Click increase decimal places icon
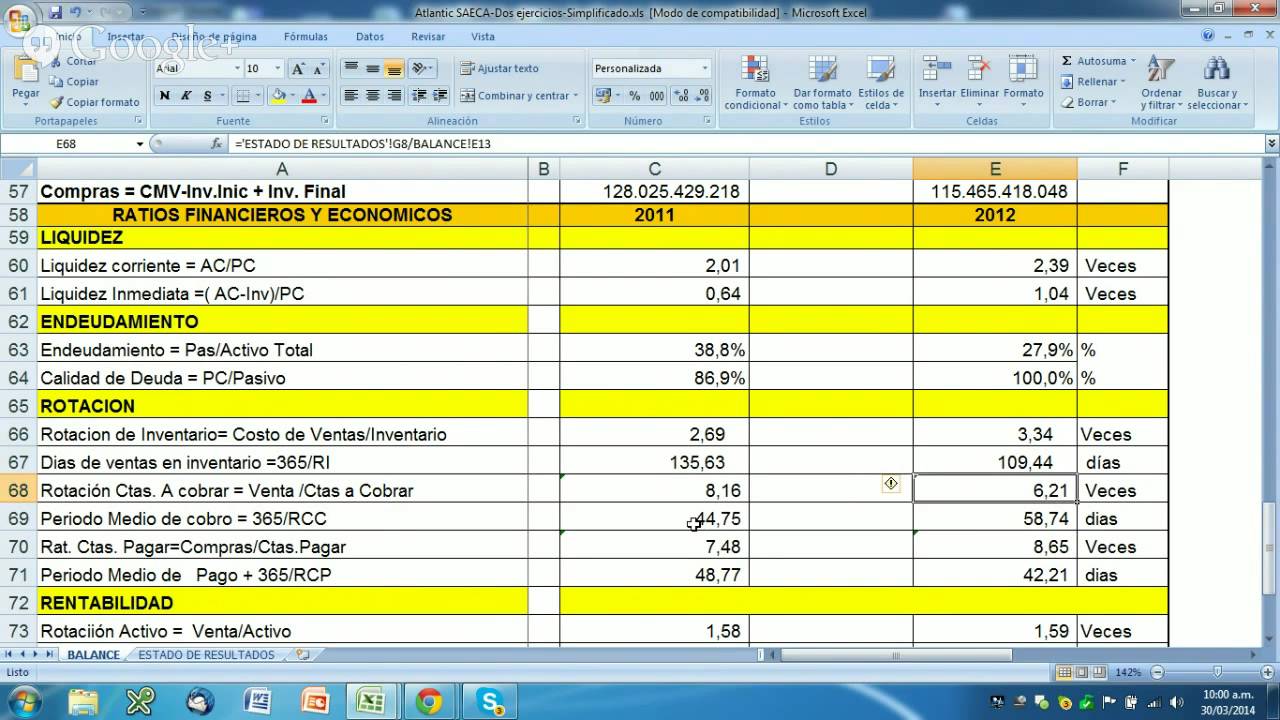1280x720 pixels. 681,96
